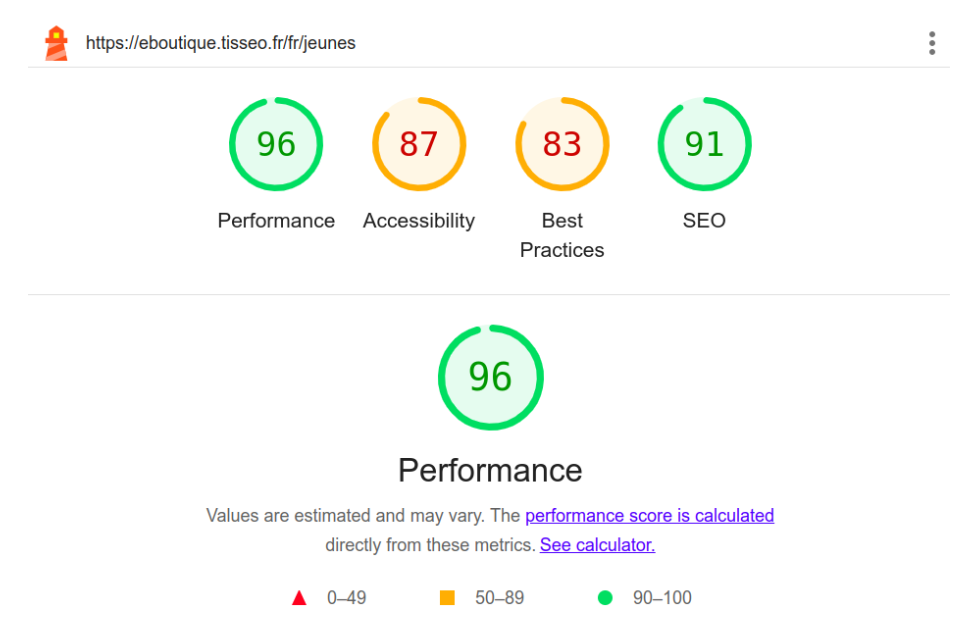Image resolution: width=971 pixels, height=637 pixels.
Task: Click the Best Practices gauge showing 83
Action: pos(562,144)
